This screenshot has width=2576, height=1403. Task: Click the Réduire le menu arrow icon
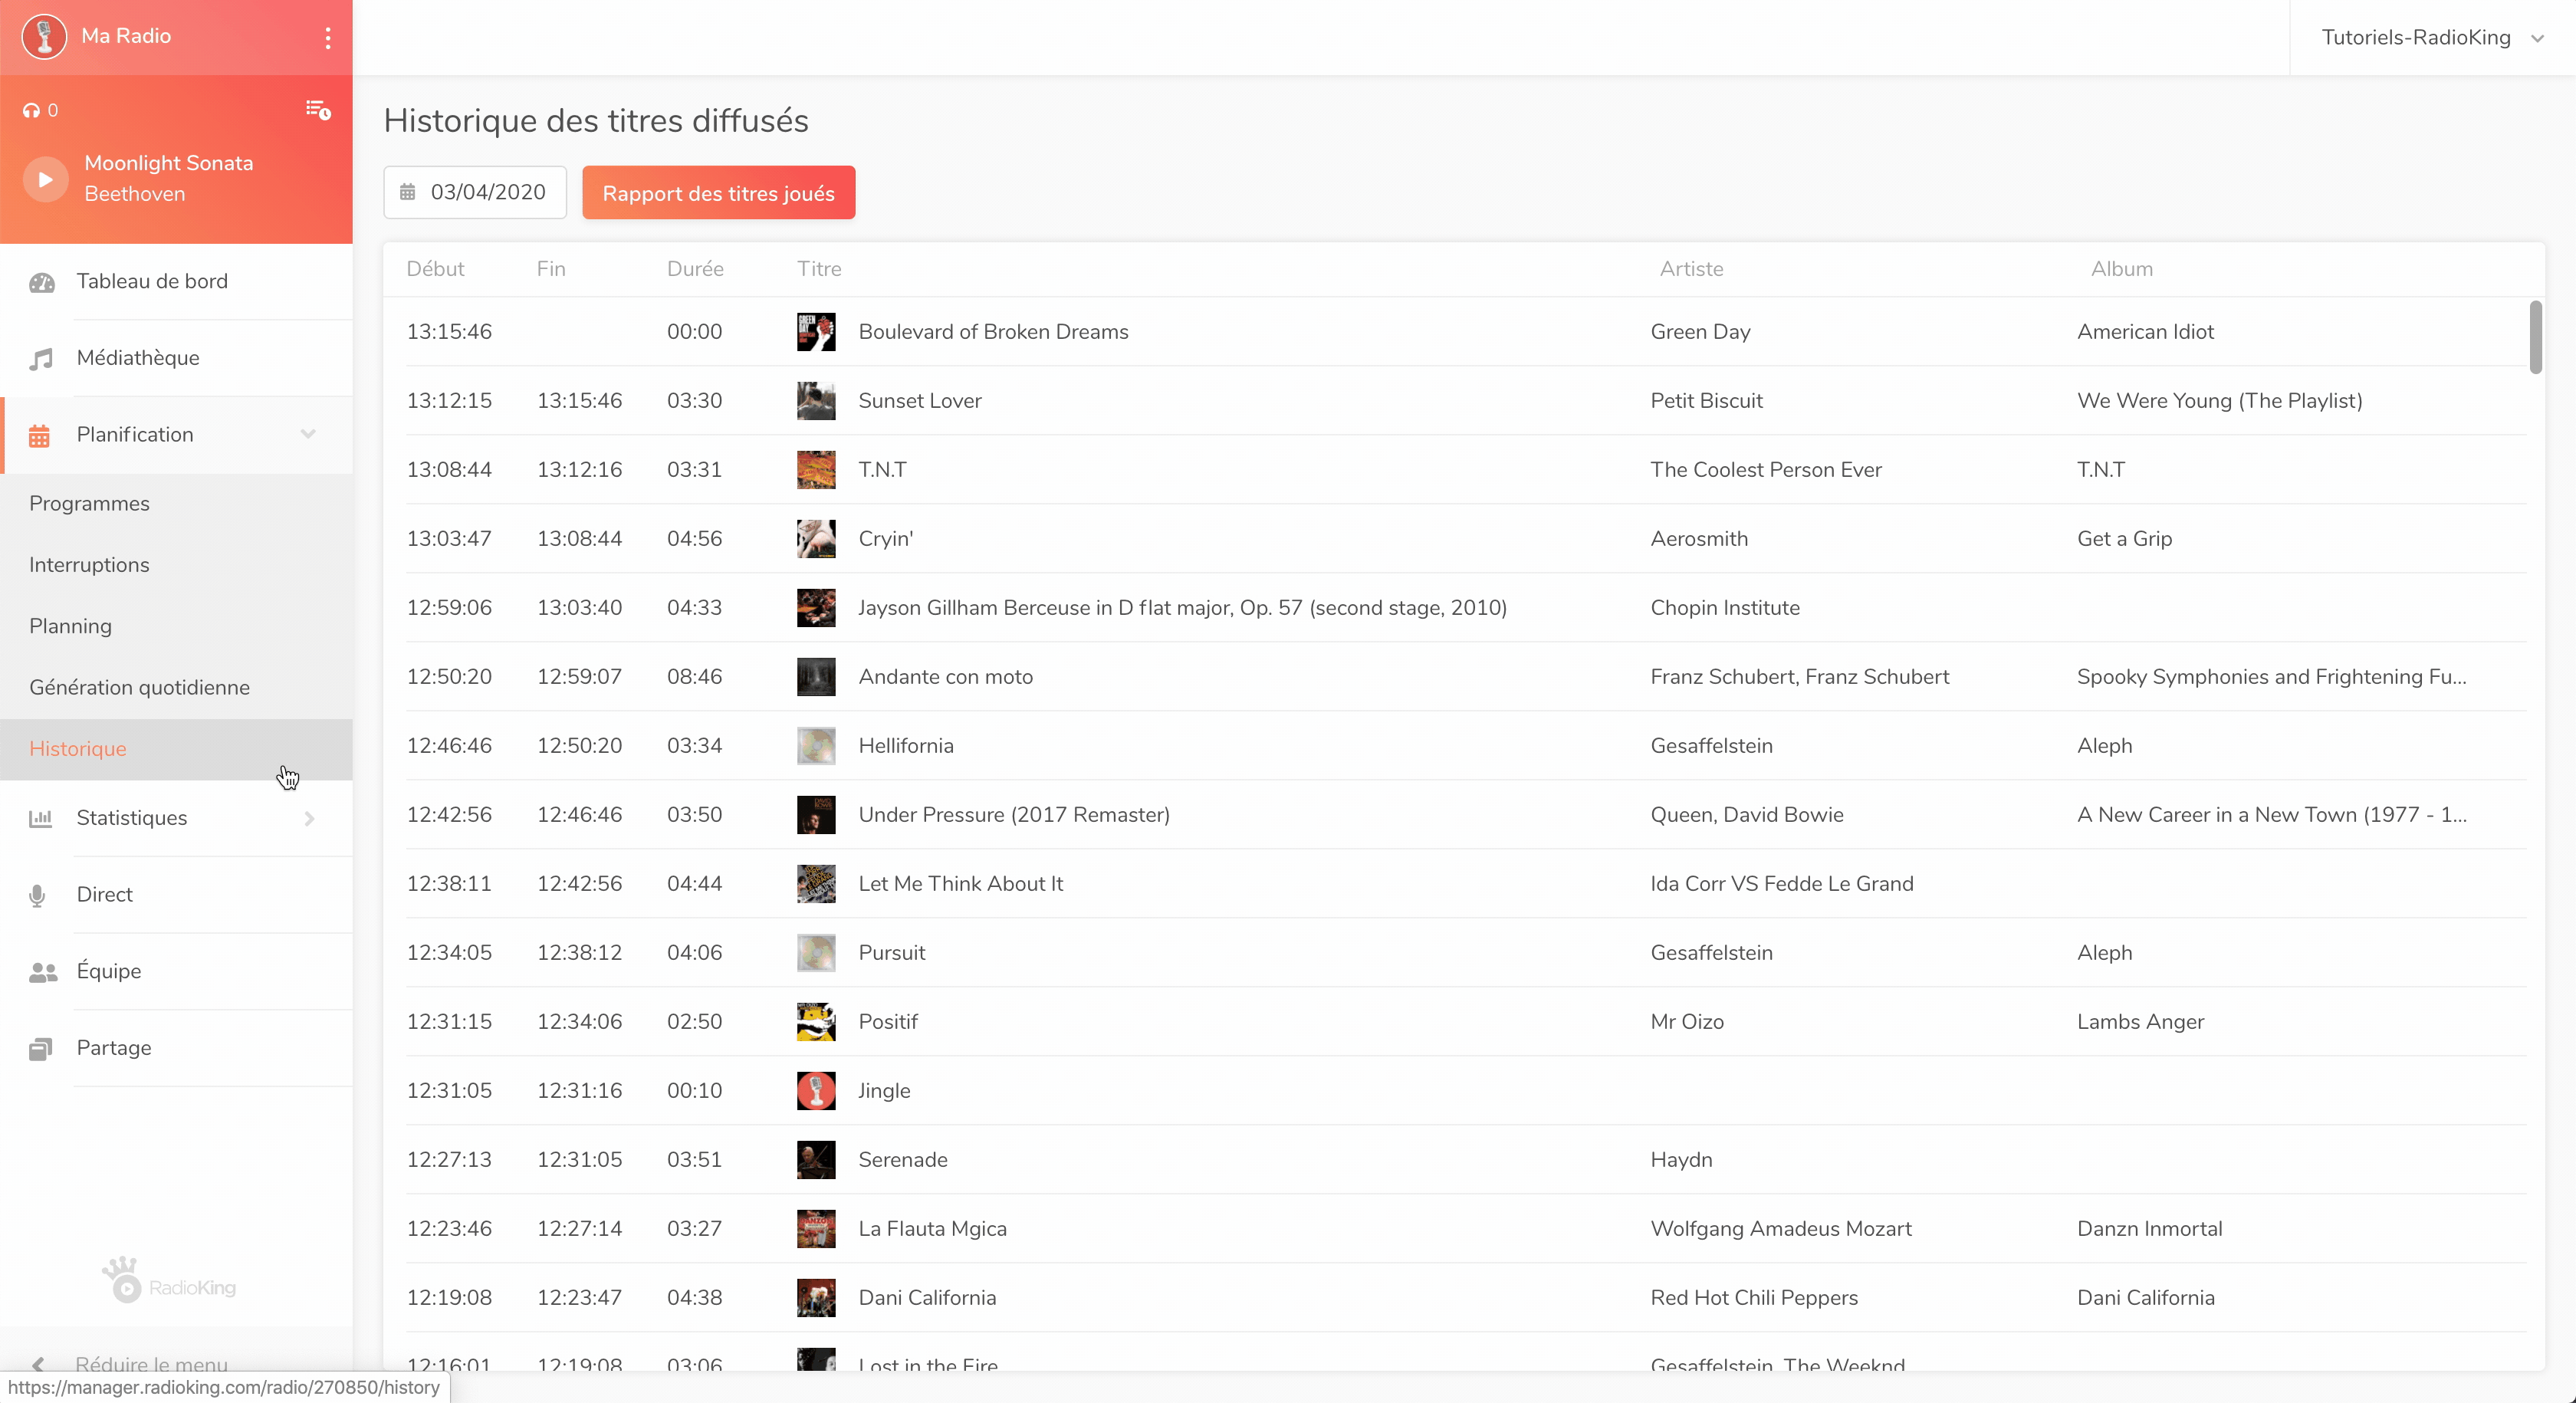[37, 1364]
